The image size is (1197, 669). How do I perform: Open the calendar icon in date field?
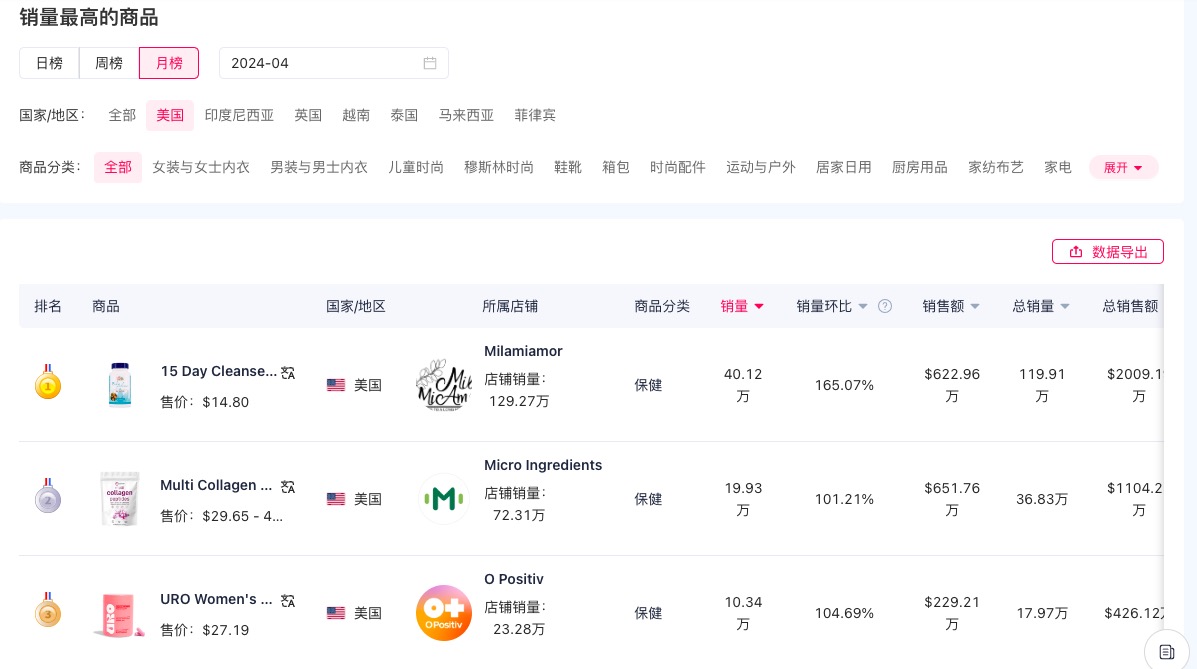coord(430,63)
